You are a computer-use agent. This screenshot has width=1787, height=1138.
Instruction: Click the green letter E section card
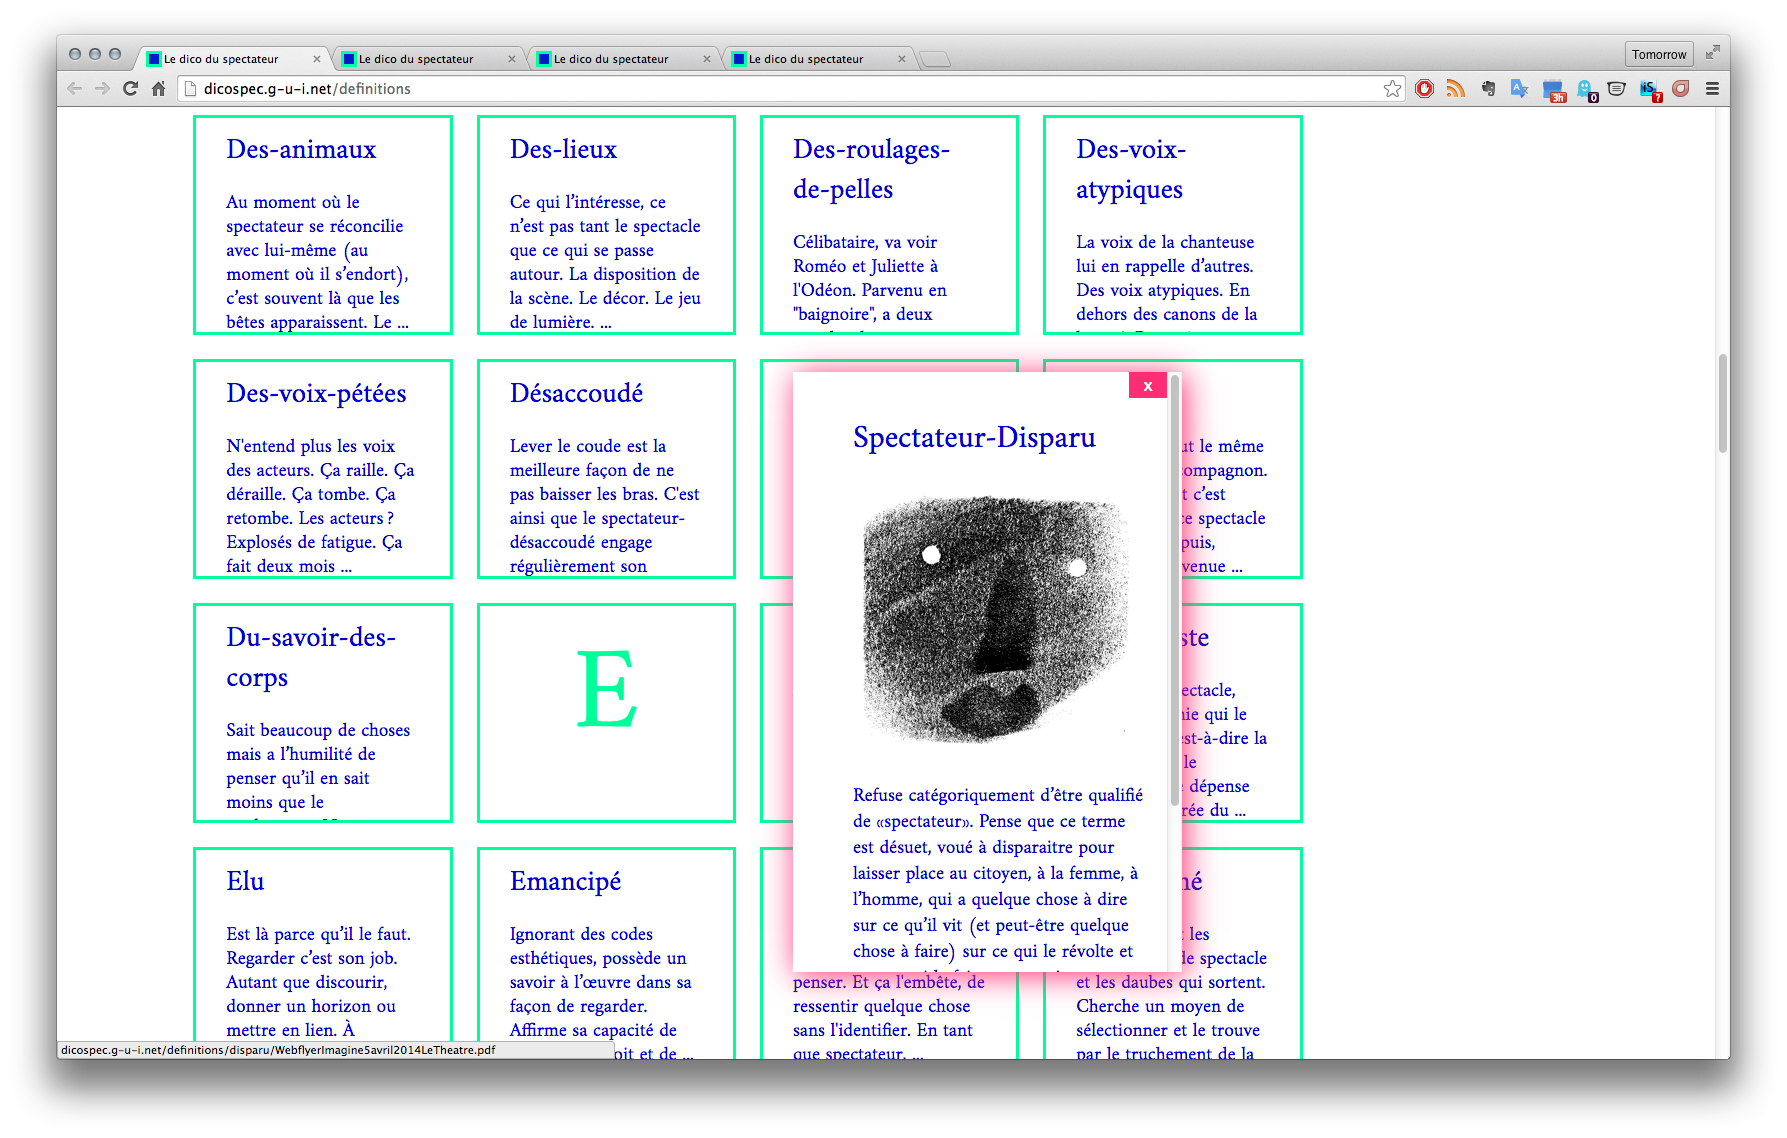click(x=606, y=713)
